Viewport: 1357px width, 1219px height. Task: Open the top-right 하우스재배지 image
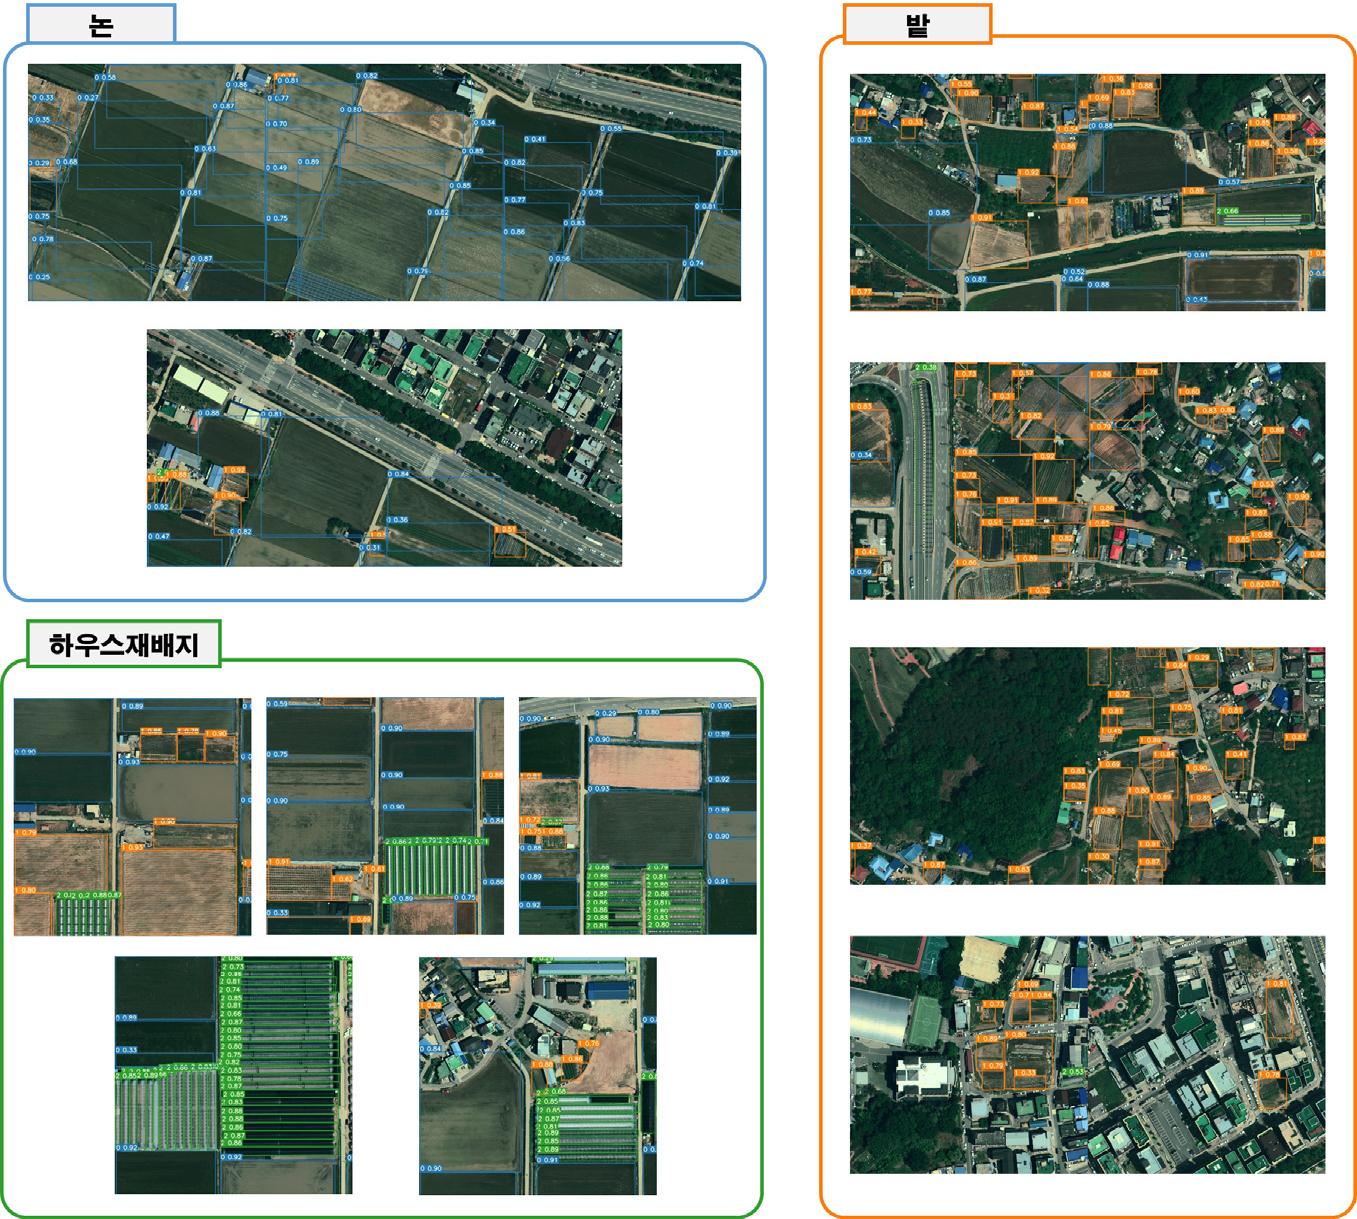point(638,817)
